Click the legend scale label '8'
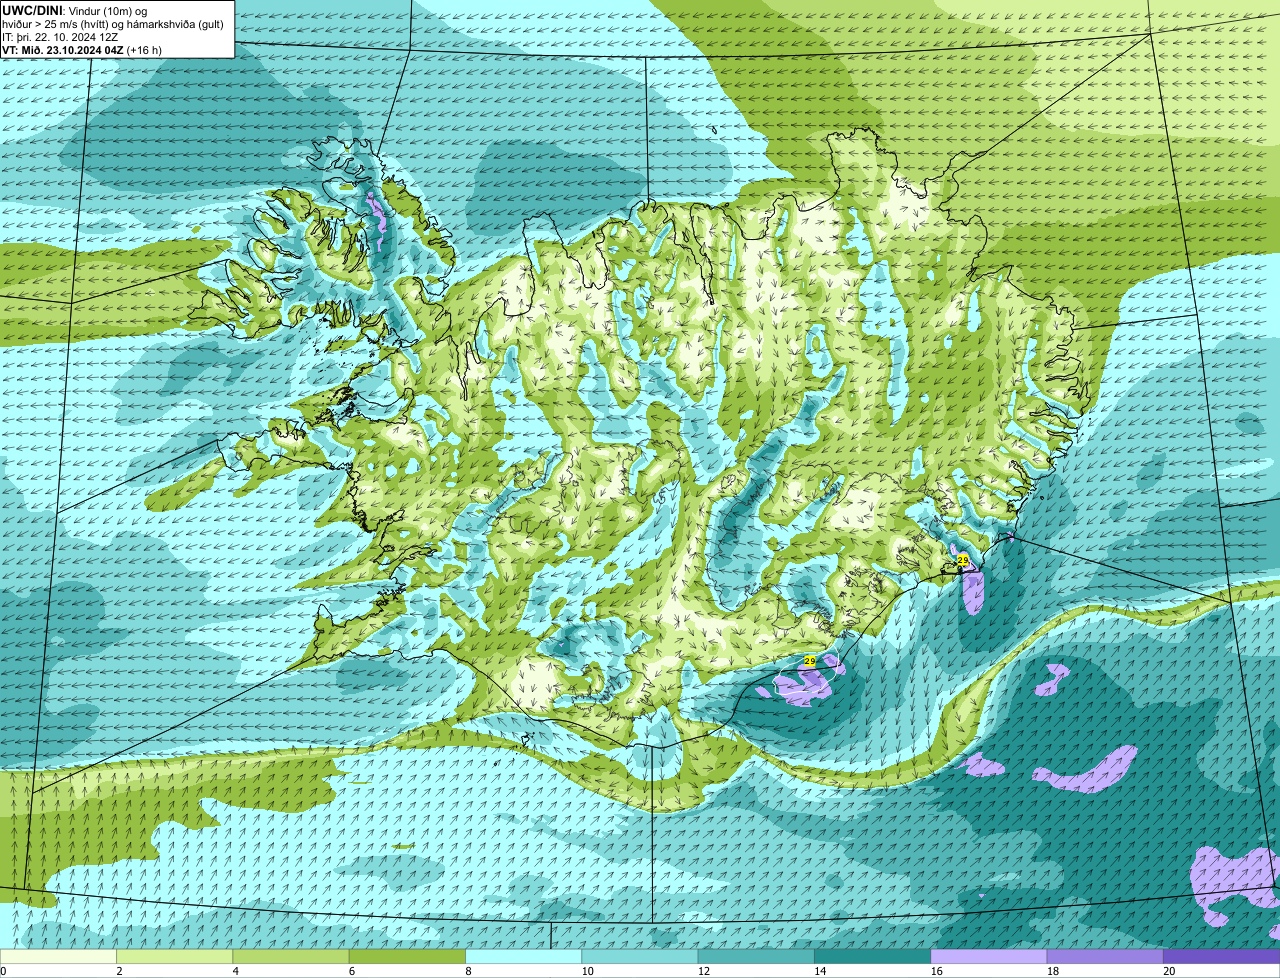This screenshot has height=978, width=1280. point(468,971)
